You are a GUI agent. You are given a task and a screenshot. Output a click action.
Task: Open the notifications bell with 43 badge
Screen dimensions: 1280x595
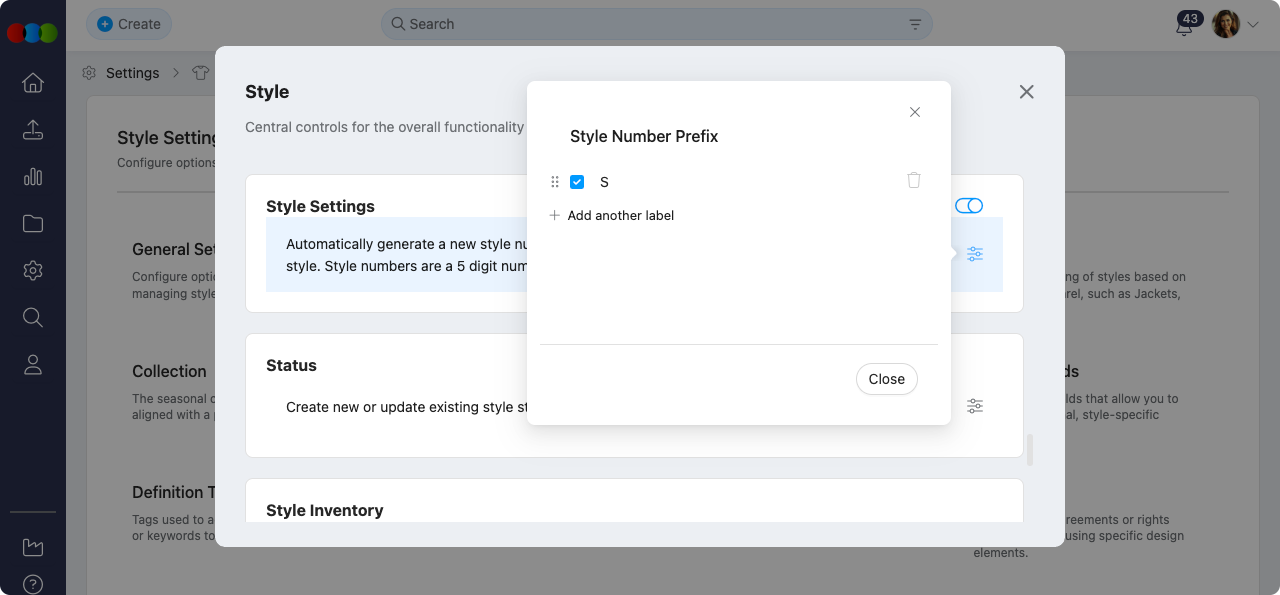(1184, 26)
